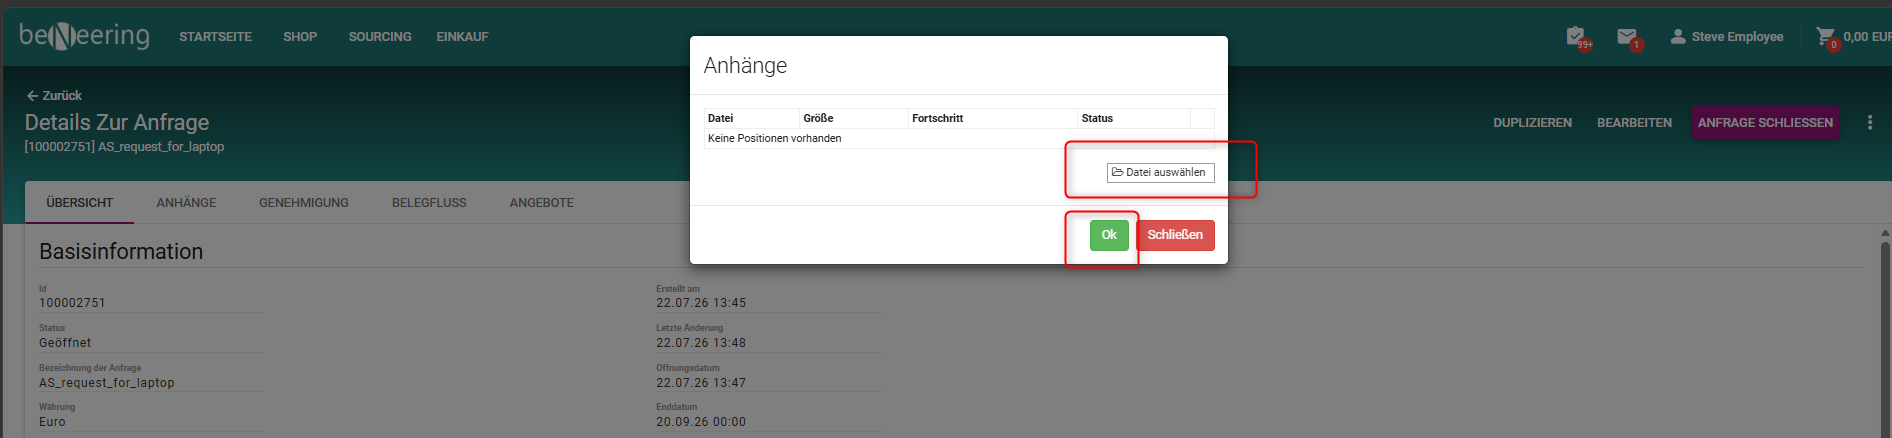Screen dimensions: 1892x438
Task: Confirm the Anhänge dialog with Ok
Action: click(x=1109, y=235)
